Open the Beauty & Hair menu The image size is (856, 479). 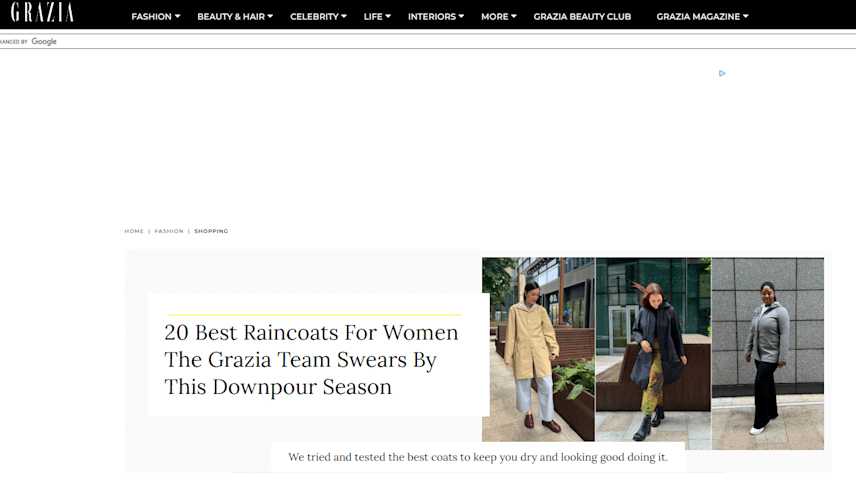click(231, 16)
